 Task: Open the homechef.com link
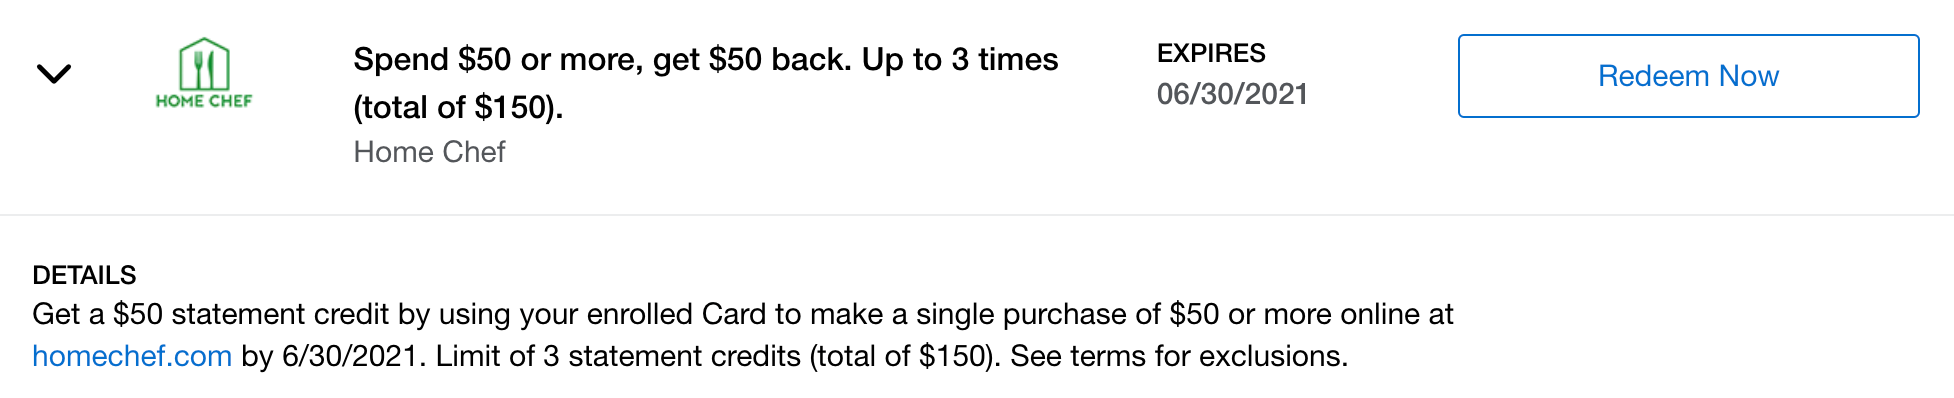pyautogui.click(x=132, y=356)
